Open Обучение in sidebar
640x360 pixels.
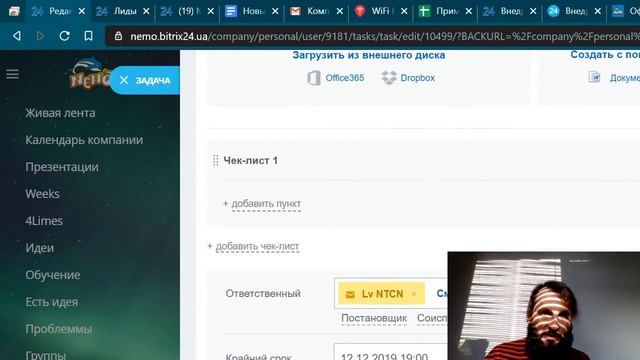click(53, 275)
